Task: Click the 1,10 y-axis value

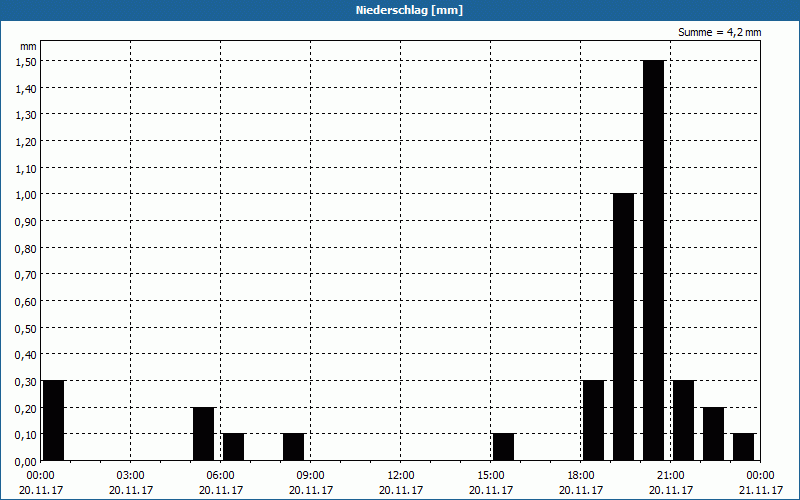Action: click(x=26, y=168)
